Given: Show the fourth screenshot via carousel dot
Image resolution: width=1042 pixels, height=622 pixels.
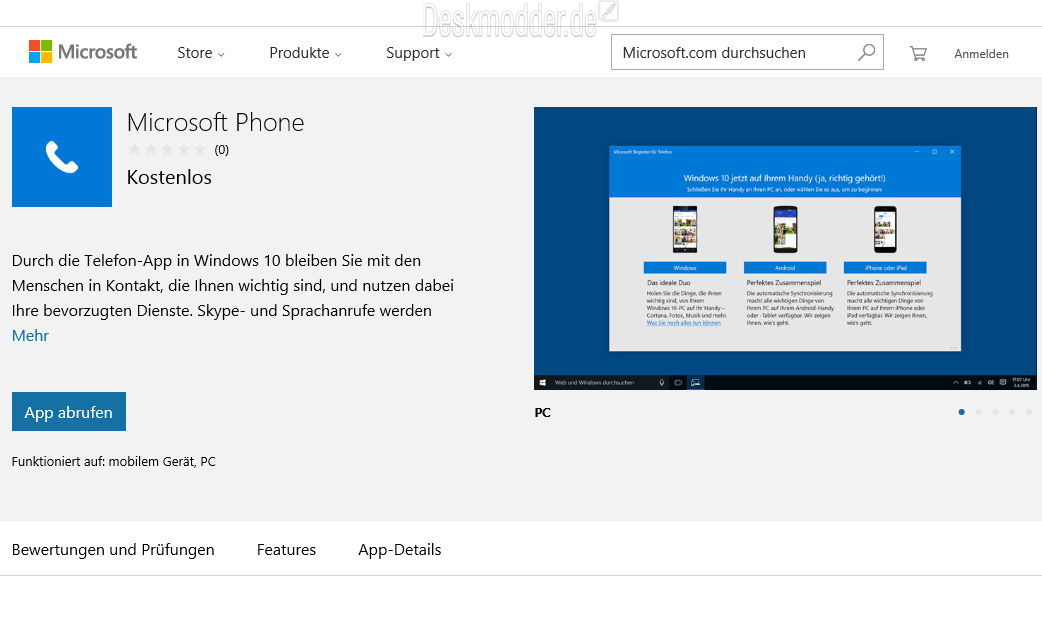Looking at the screenshot, I should coord(1011,412).
